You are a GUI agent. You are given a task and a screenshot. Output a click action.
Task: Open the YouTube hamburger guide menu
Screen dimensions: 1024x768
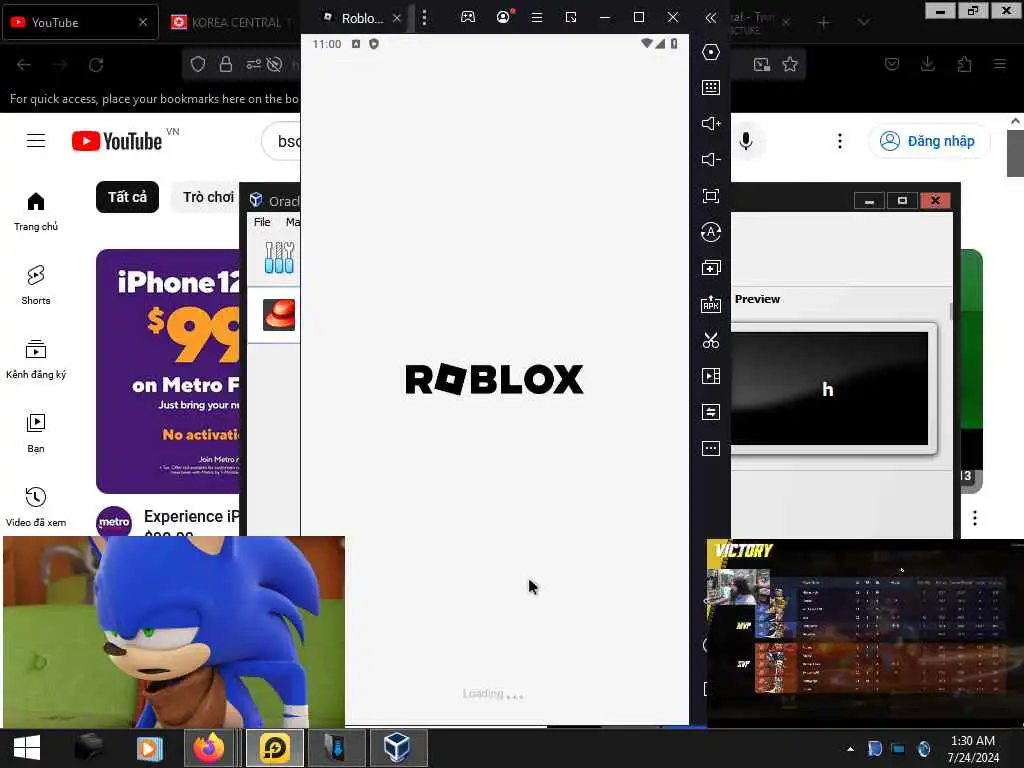[x=36, y=141]
